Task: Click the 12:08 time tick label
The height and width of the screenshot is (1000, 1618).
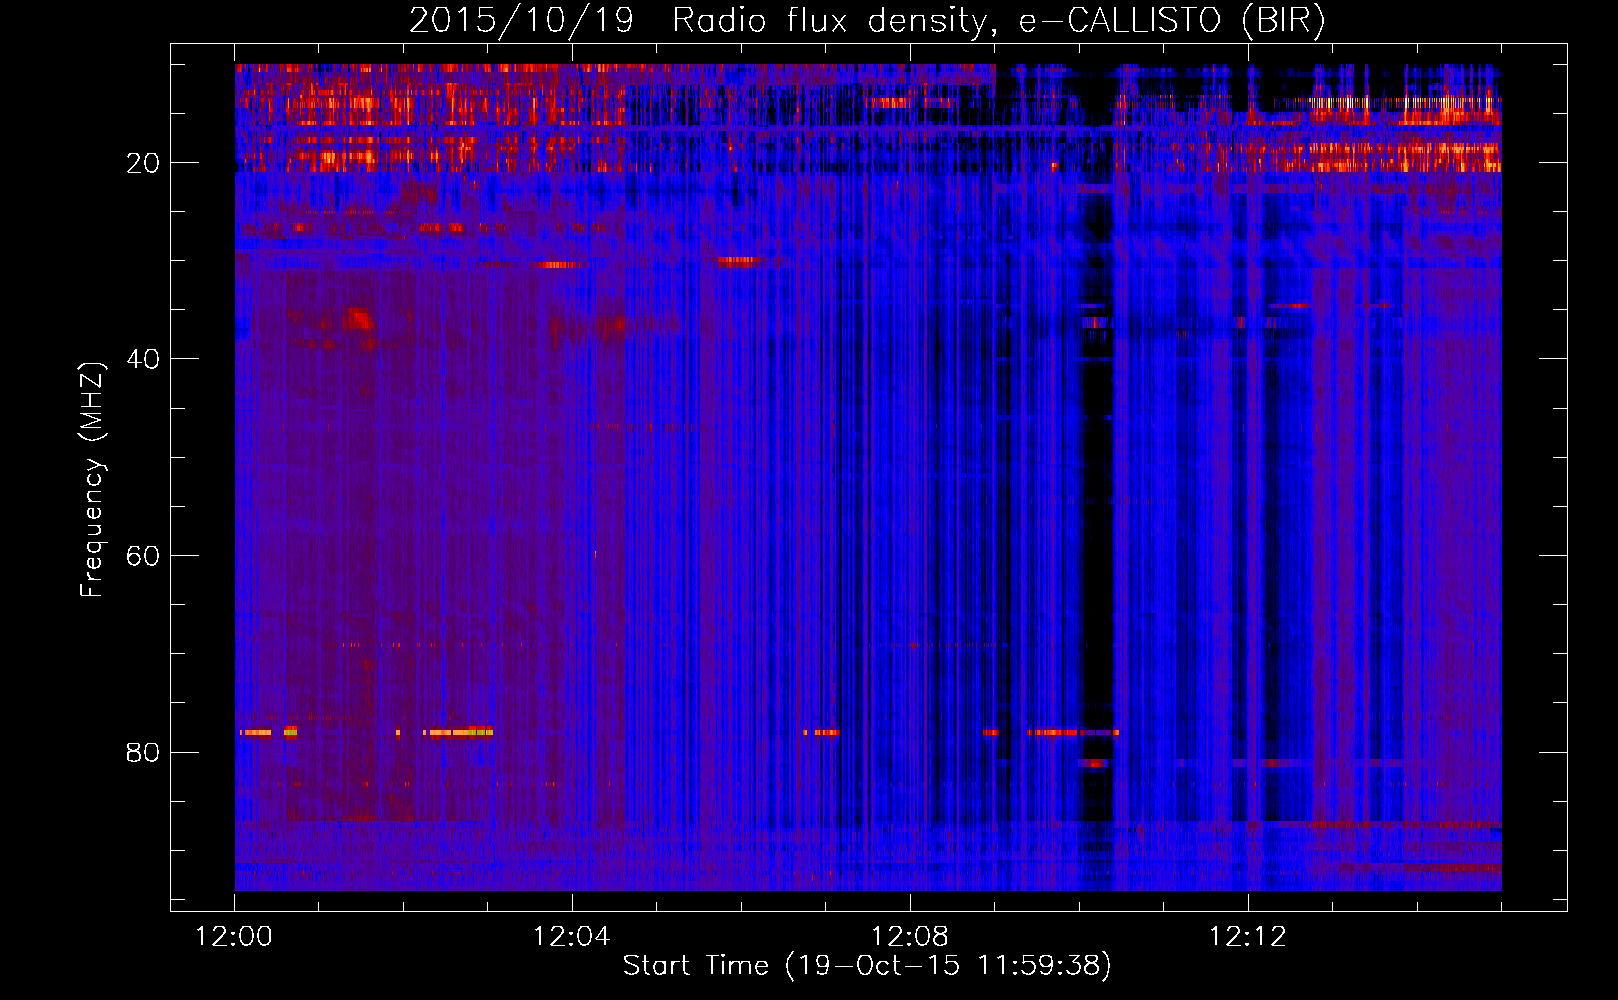Action: [910, 937]
